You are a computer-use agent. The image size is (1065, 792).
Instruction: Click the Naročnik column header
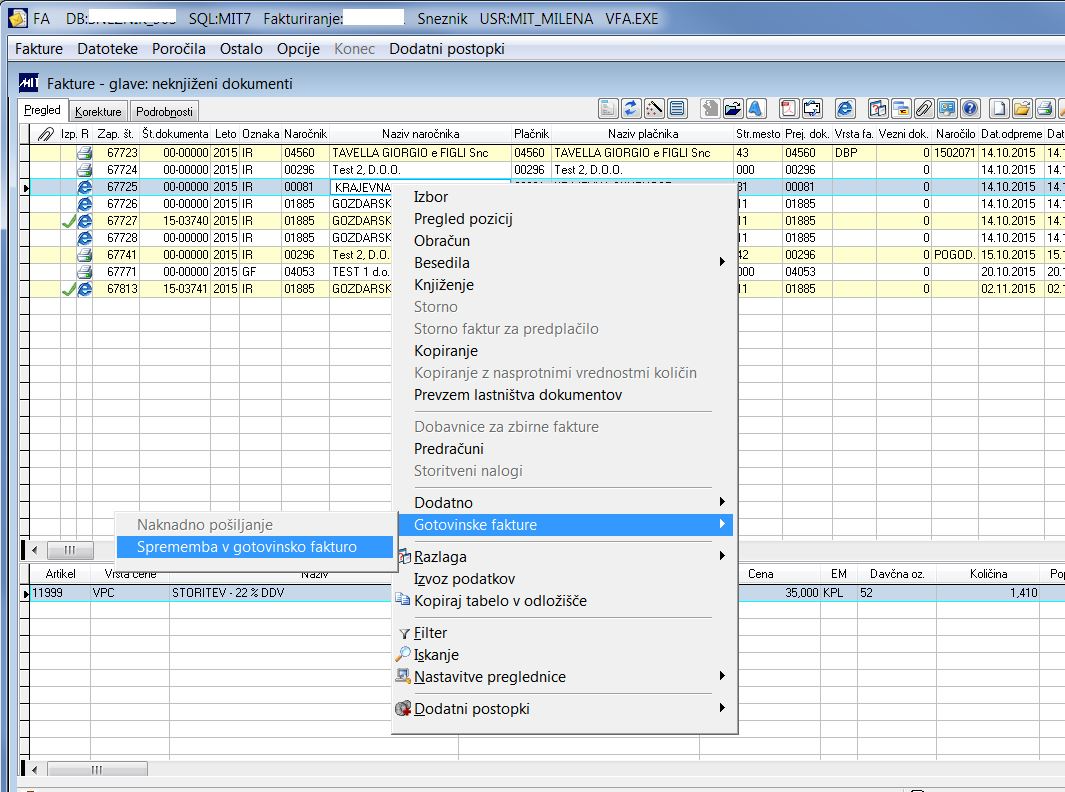305,134
